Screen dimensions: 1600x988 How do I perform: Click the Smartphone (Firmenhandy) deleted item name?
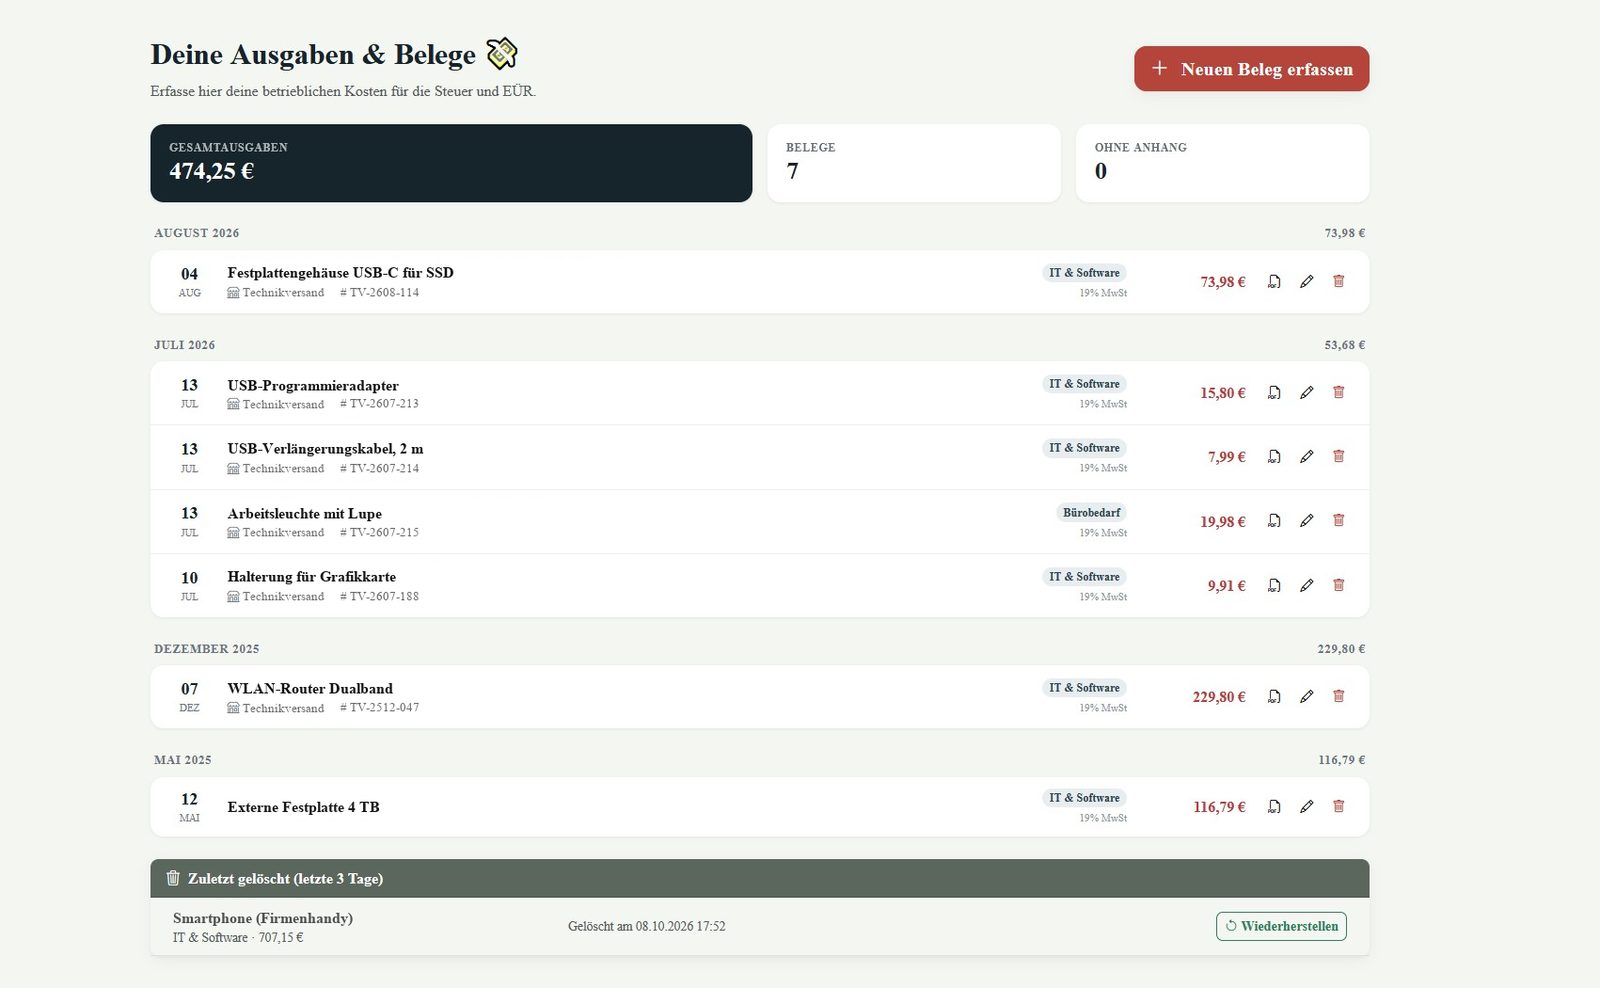tap(263, 918)
